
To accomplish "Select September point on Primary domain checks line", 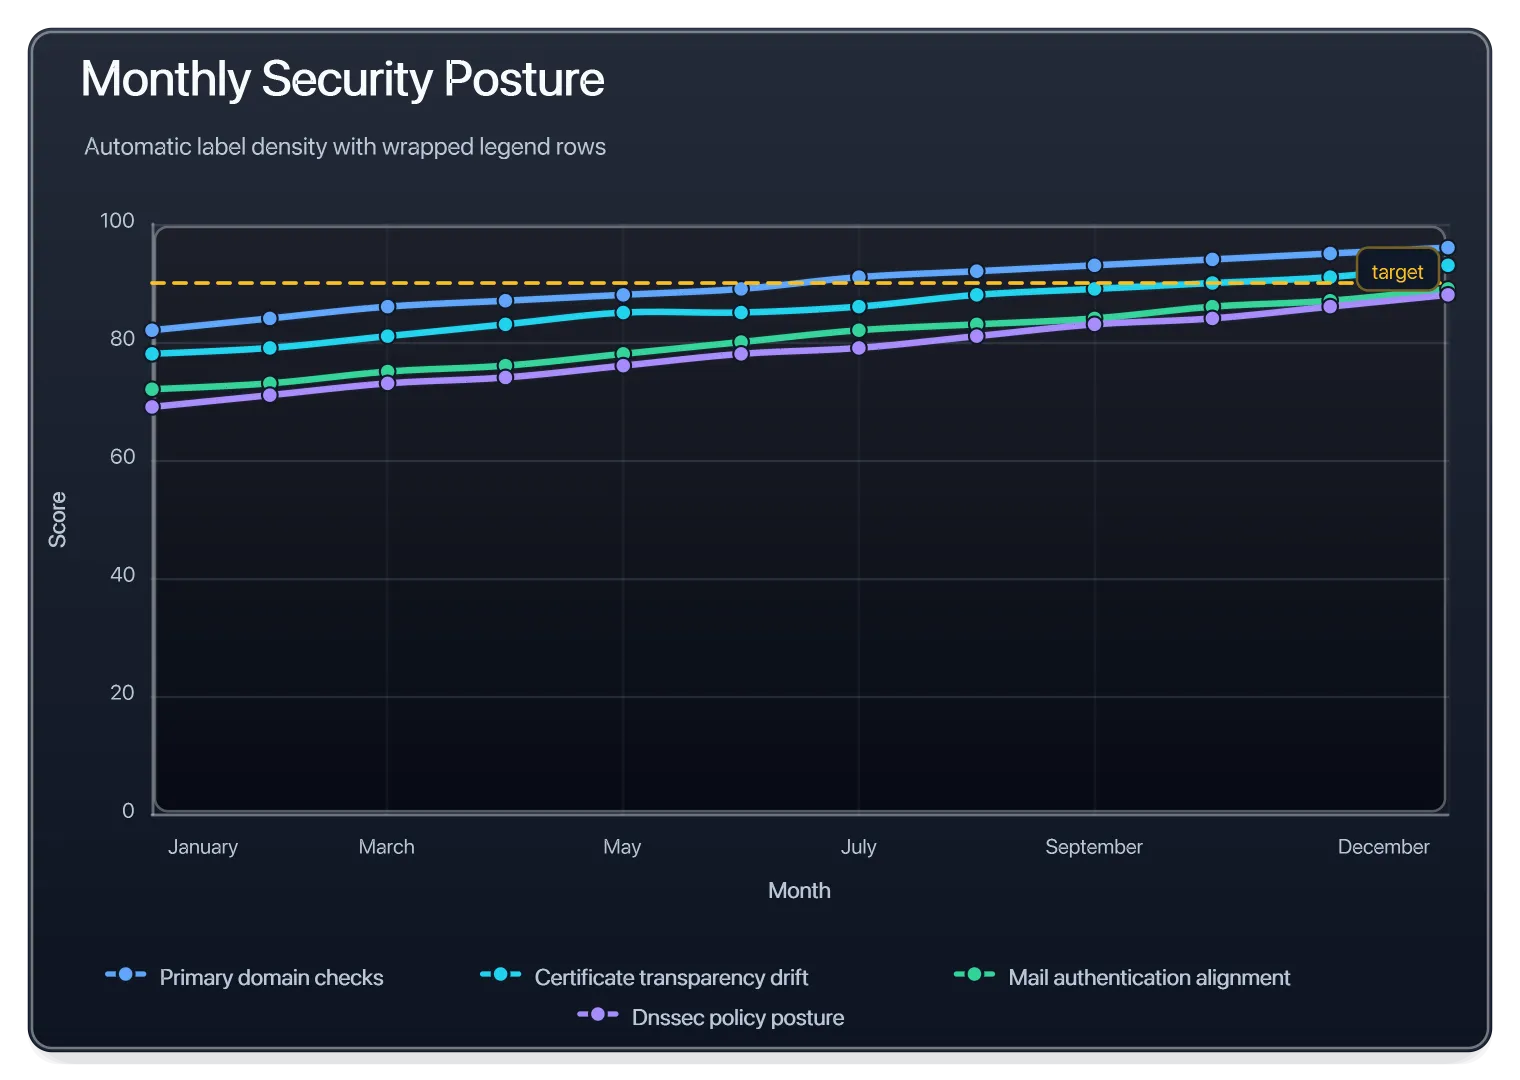I will click(x=1094, y=265).
